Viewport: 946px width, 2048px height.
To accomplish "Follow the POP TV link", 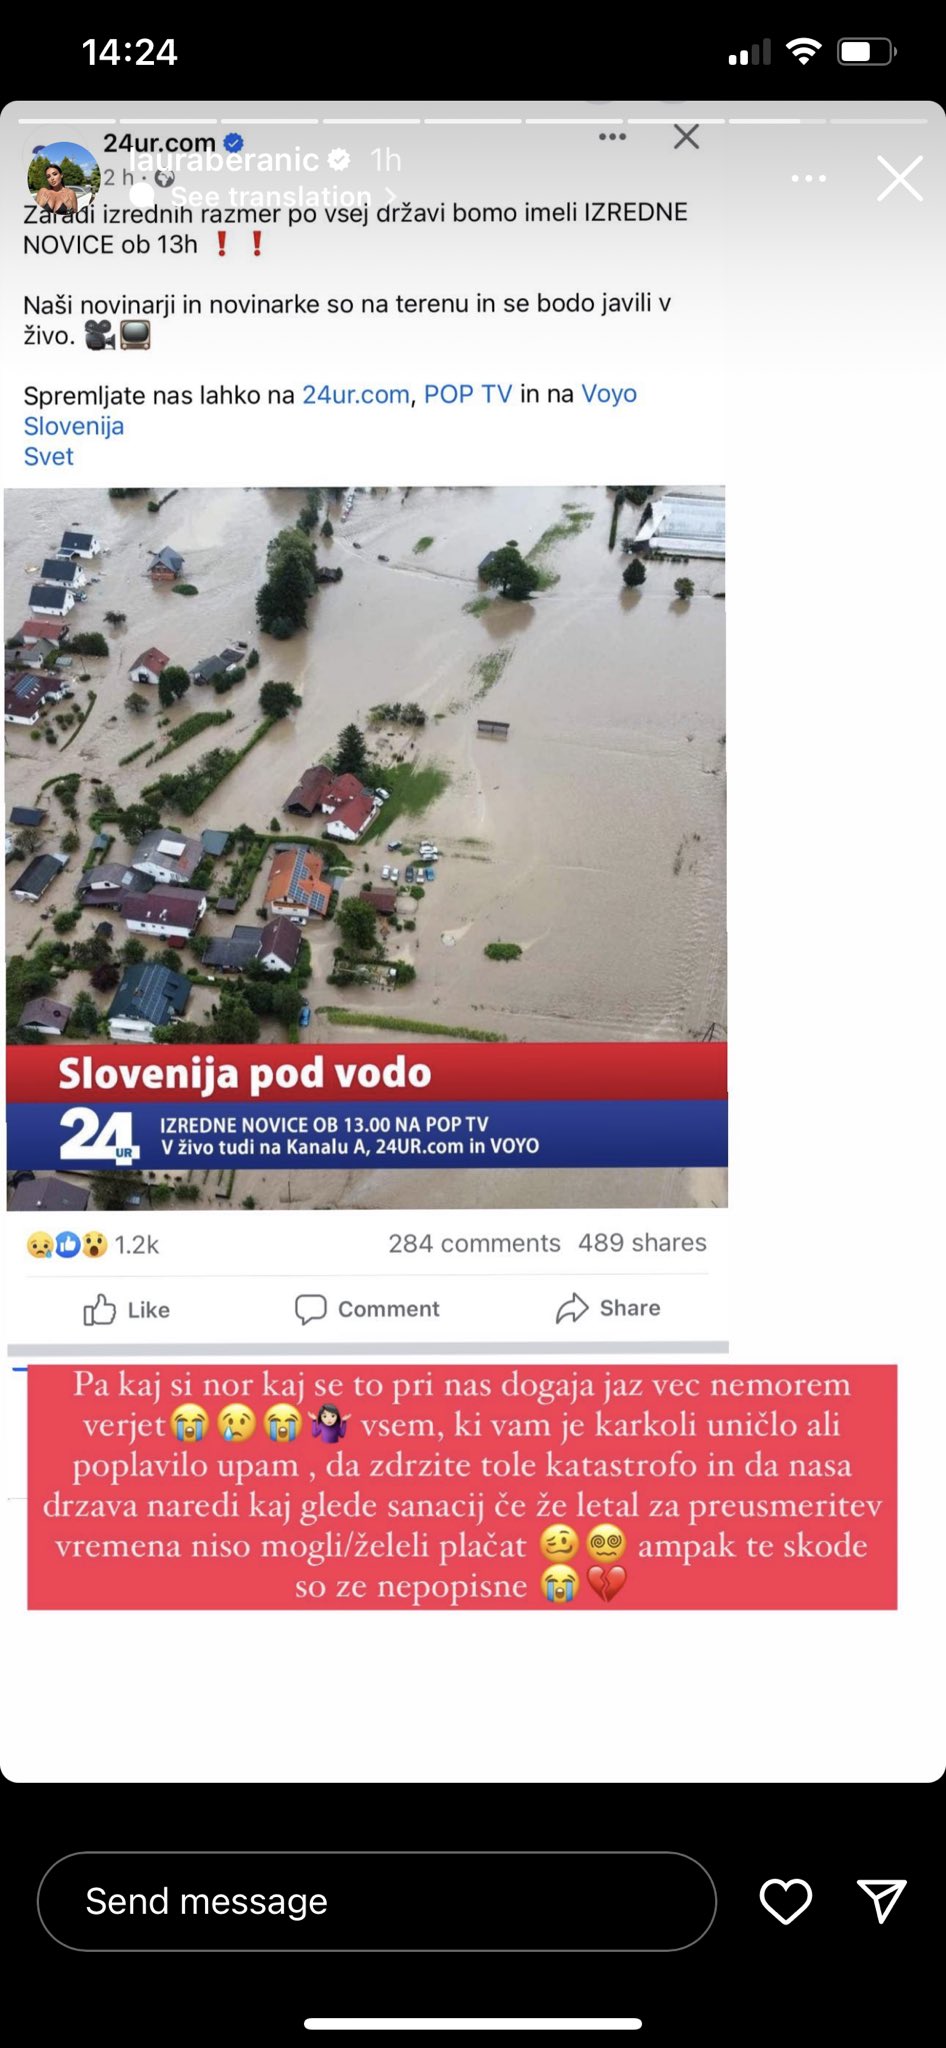I will (x=468, y=394).
